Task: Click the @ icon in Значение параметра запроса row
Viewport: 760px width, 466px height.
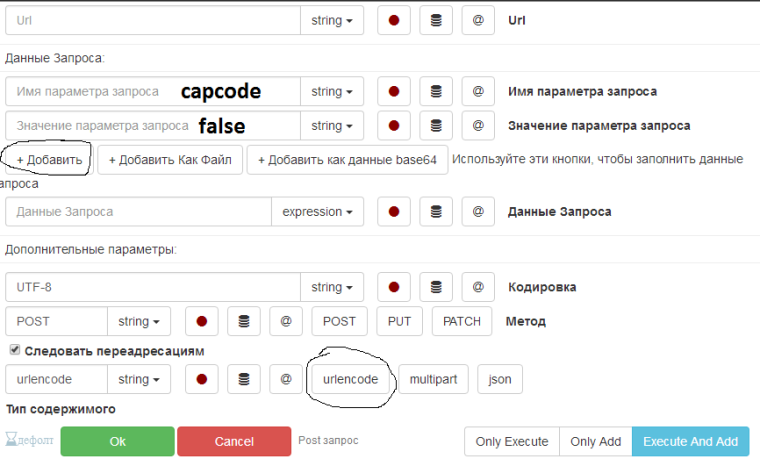Action: point(478,126)
